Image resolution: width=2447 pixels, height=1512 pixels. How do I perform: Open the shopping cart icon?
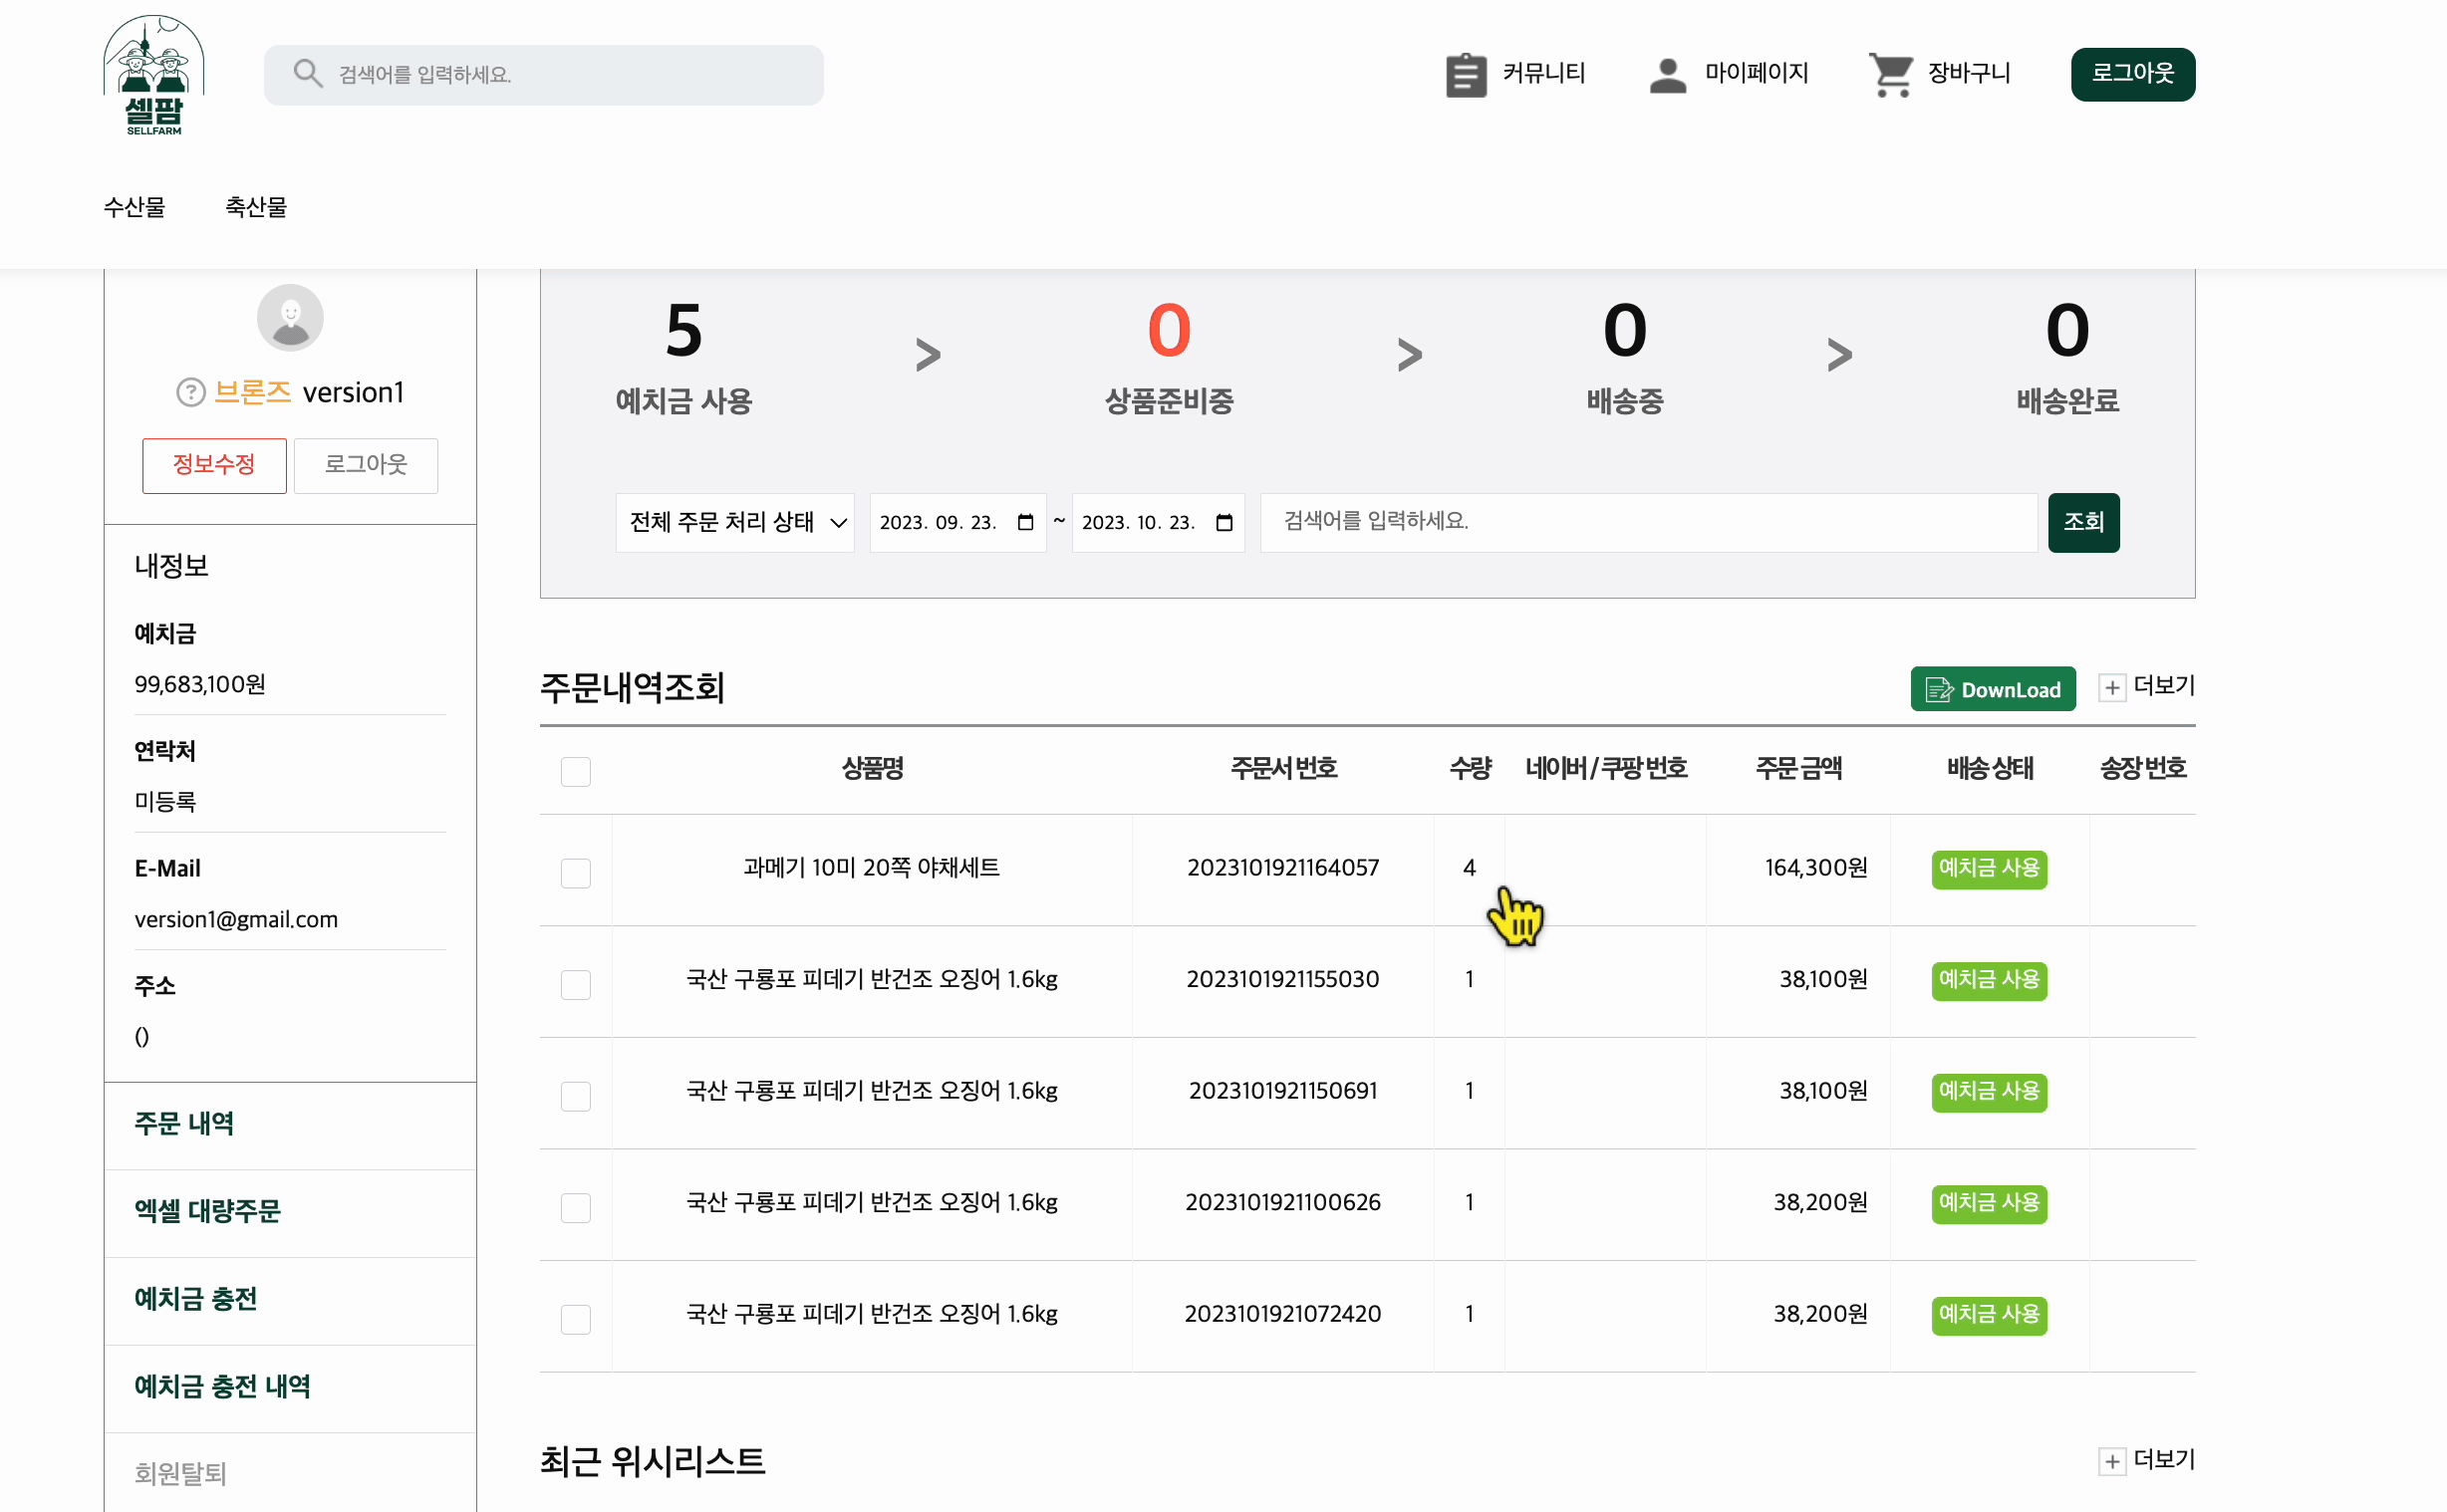1890,75
